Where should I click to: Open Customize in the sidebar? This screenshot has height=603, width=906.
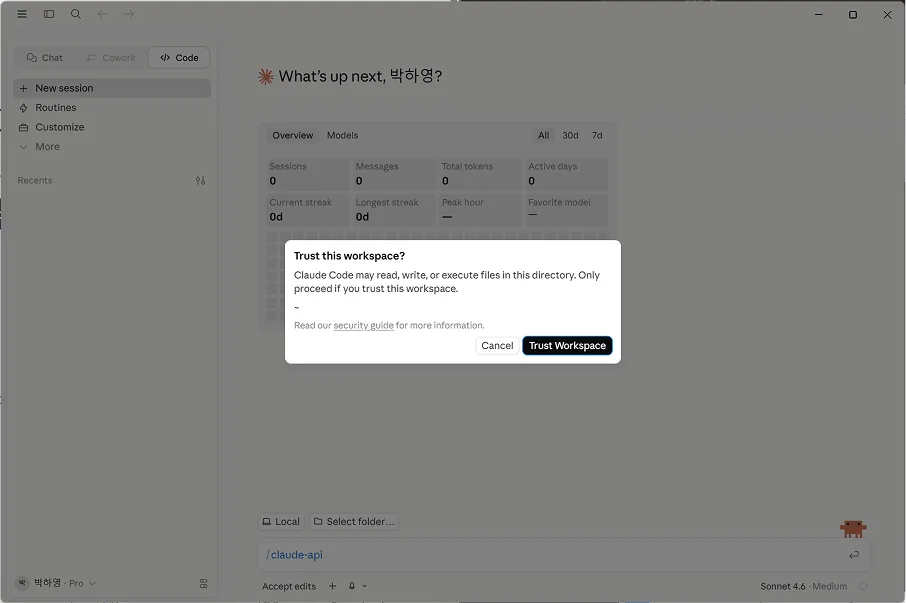pos(112,127)
